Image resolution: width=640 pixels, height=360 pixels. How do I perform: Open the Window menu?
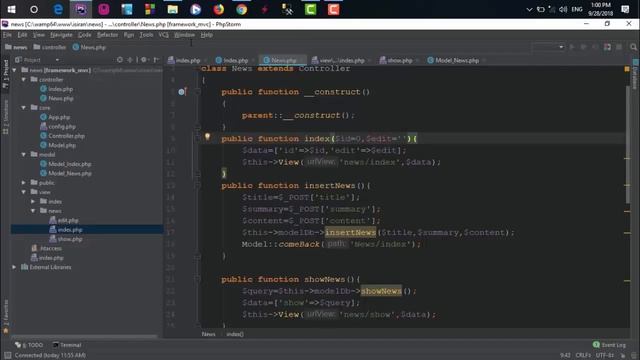pyautogui.click(x=184, y=35)
